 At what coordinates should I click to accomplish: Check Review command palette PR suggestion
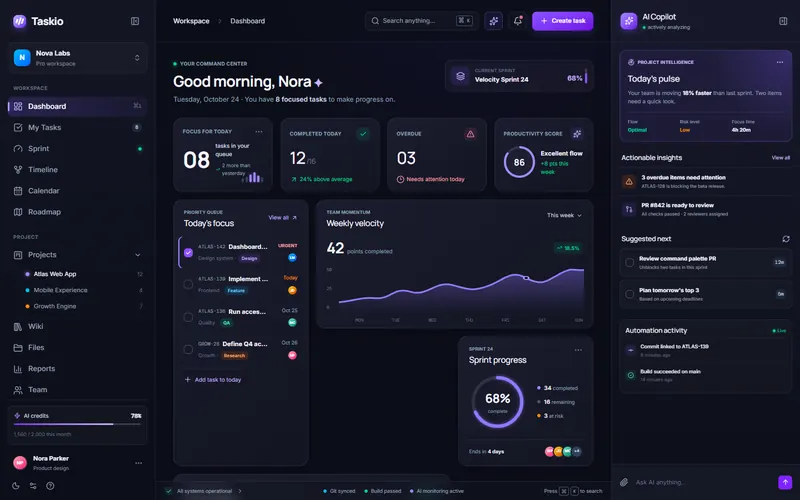pos(630,262)
